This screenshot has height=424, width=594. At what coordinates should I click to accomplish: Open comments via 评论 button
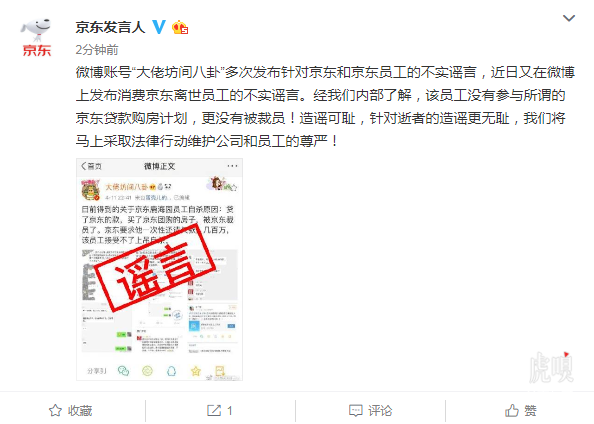pos(370,410)
